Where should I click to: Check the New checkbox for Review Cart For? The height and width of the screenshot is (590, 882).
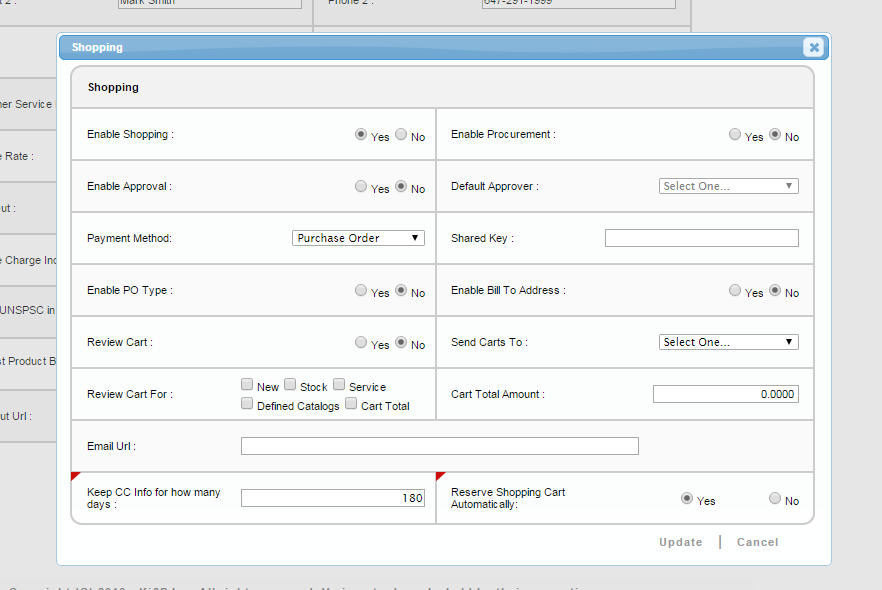tap(247, 385)
